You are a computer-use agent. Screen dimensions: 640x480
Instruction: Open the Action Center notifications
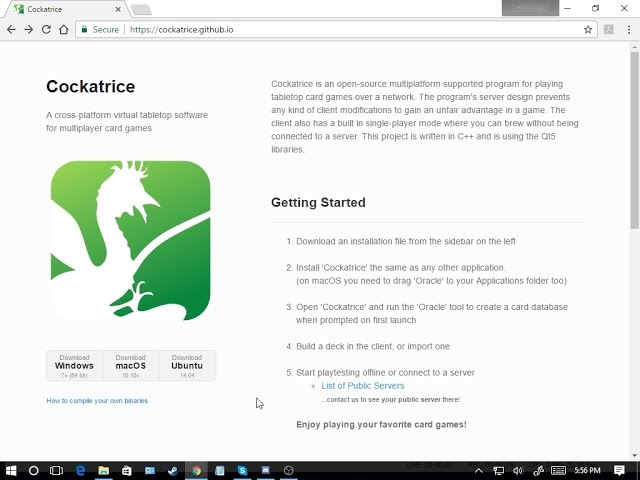tap(619, 471)
